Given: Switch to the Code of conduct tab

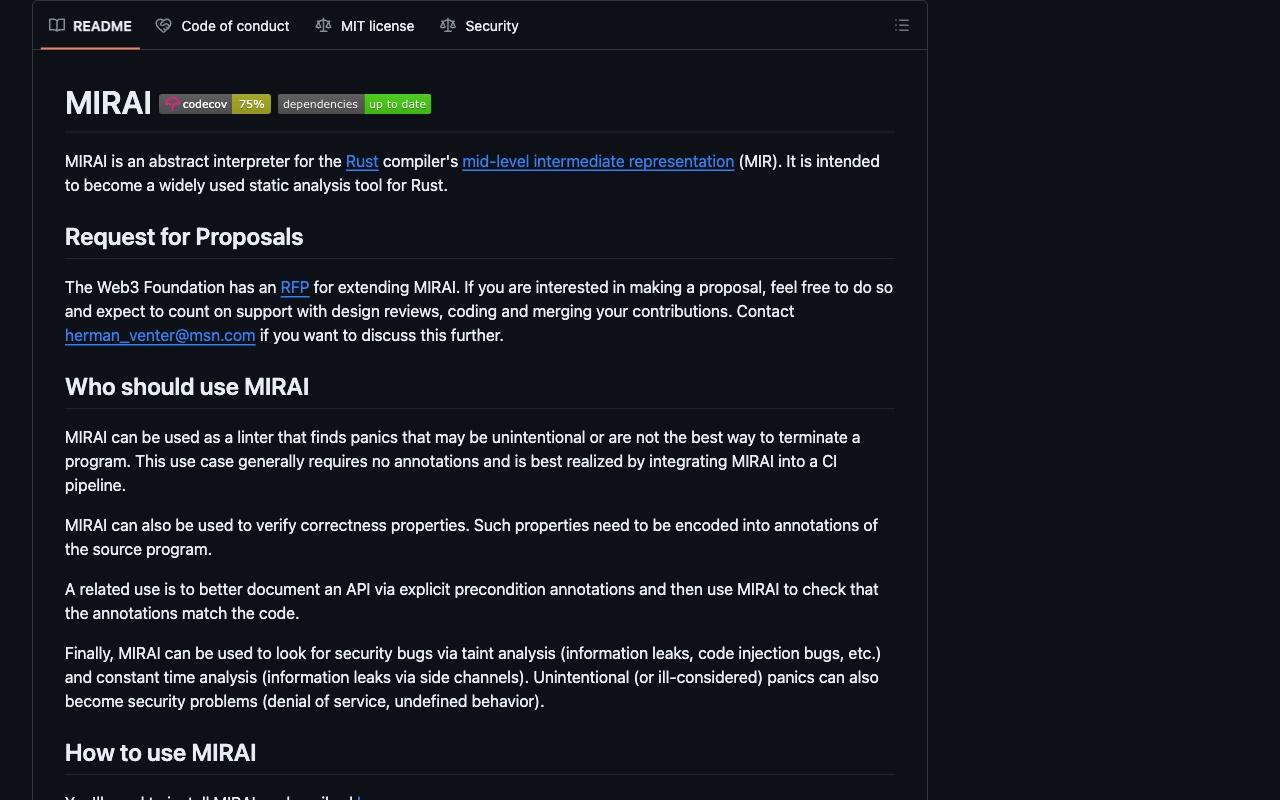Looking at the screenshot, I should pyautogui.click(x=223, y=26).
